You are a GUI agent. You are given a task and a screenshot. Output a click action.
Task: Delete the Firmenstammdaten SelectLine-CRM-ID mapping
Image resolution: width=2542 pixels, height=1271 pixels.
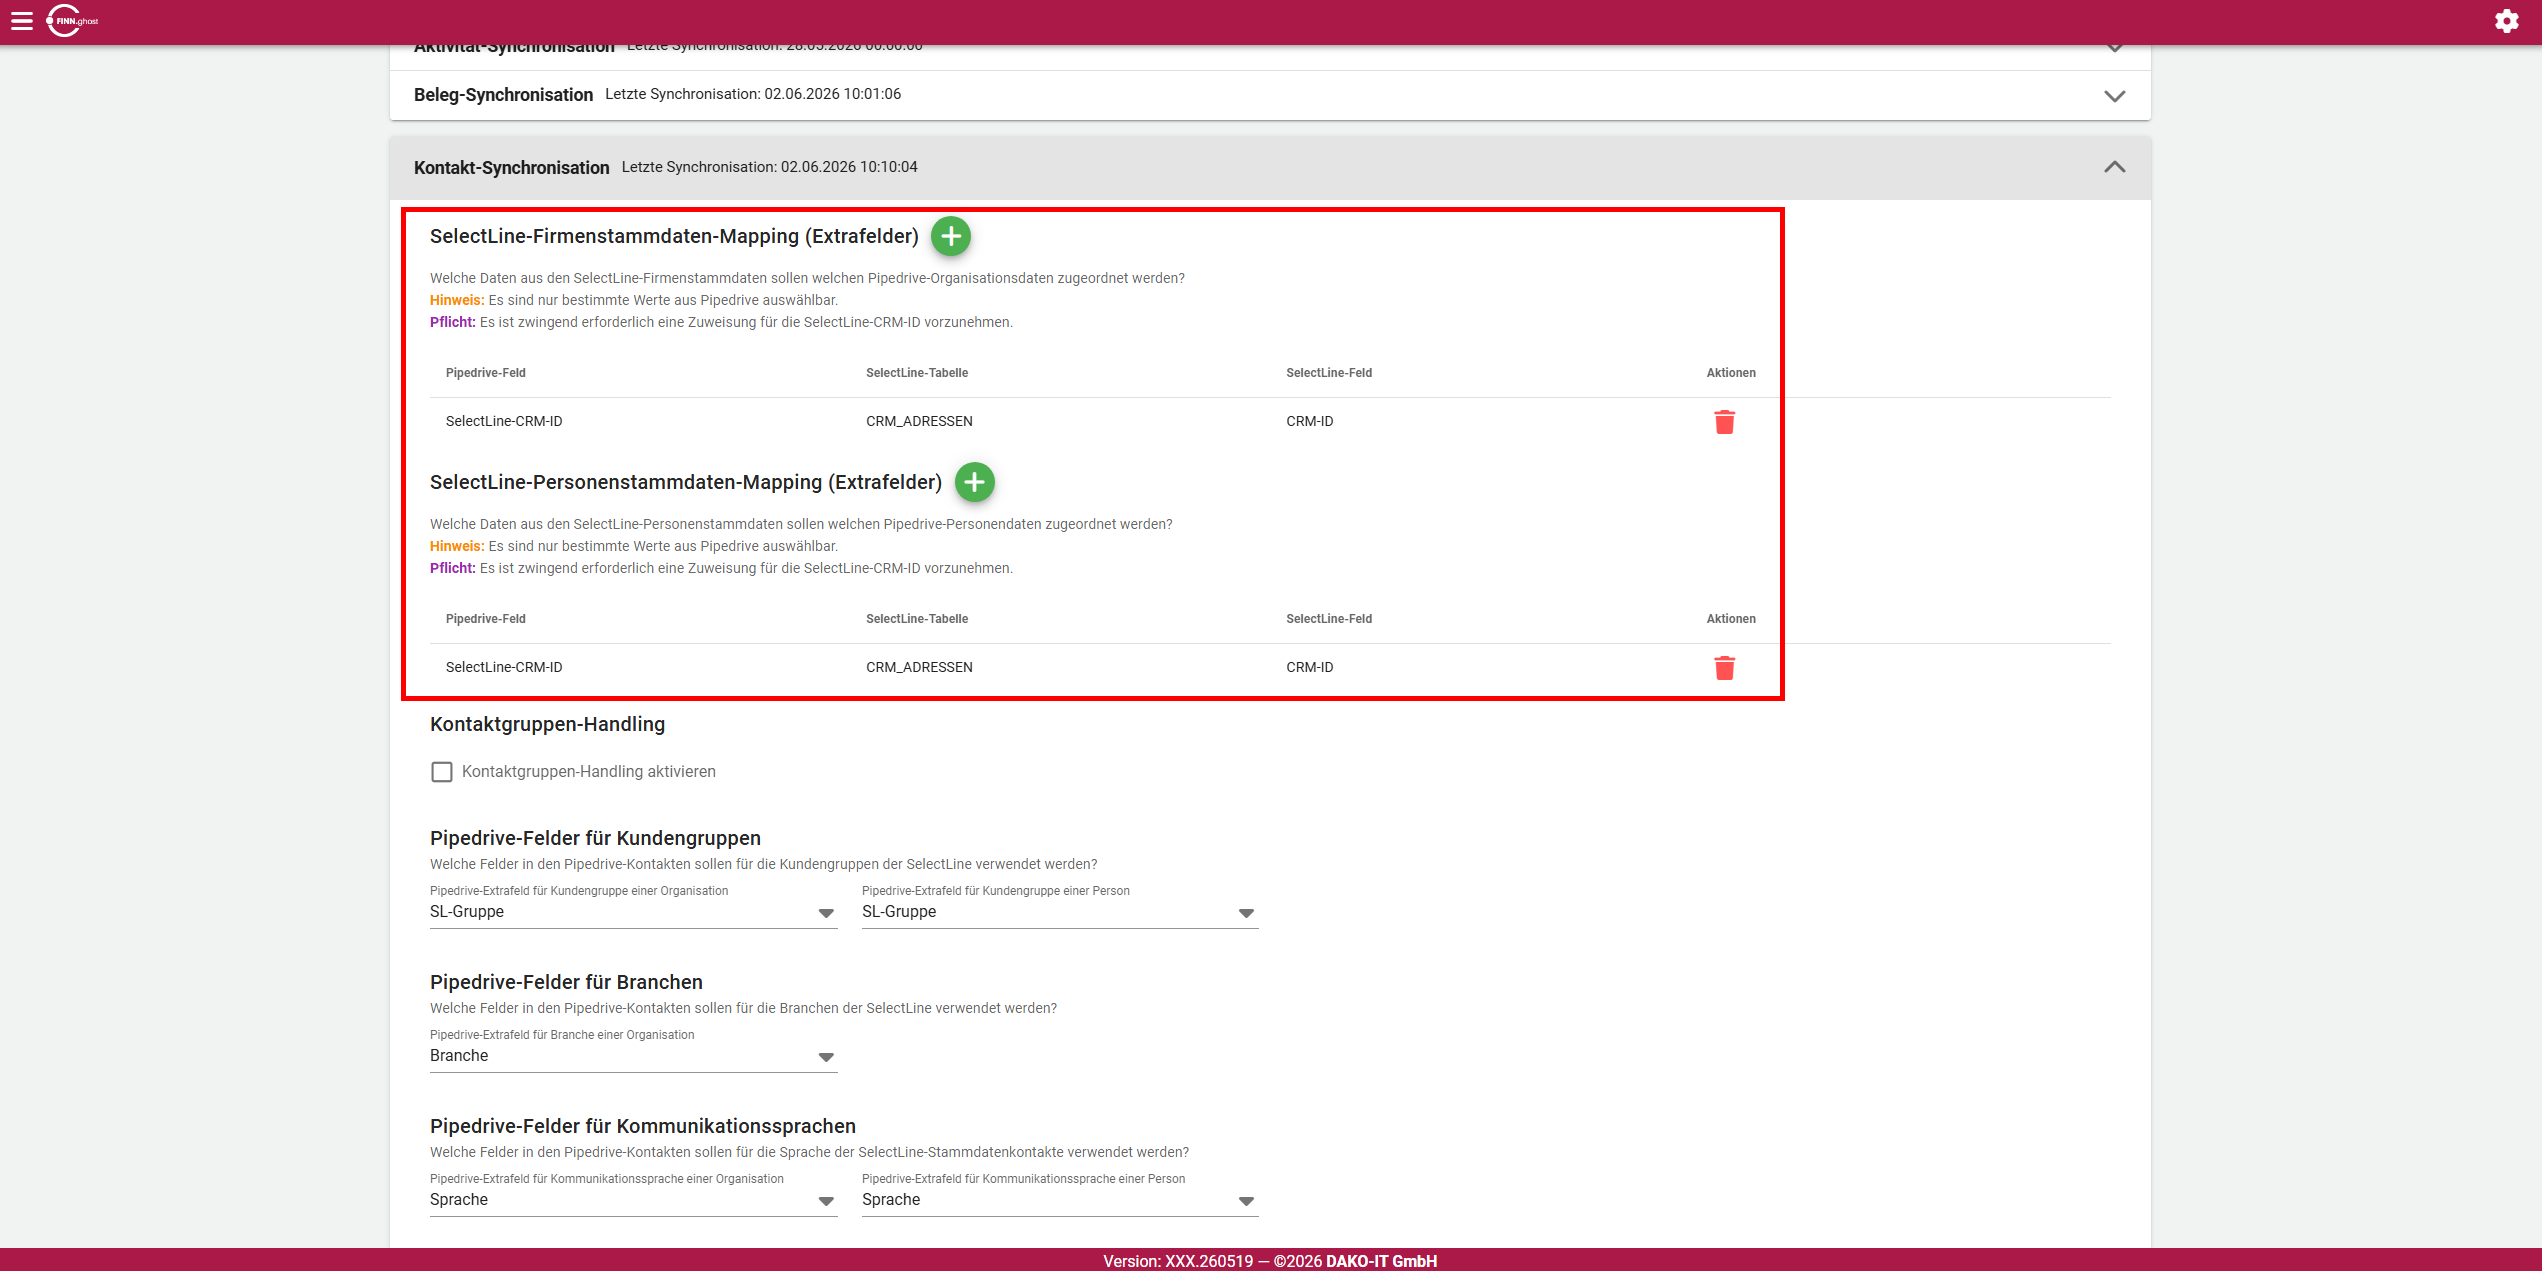(x=1724, y=422)
